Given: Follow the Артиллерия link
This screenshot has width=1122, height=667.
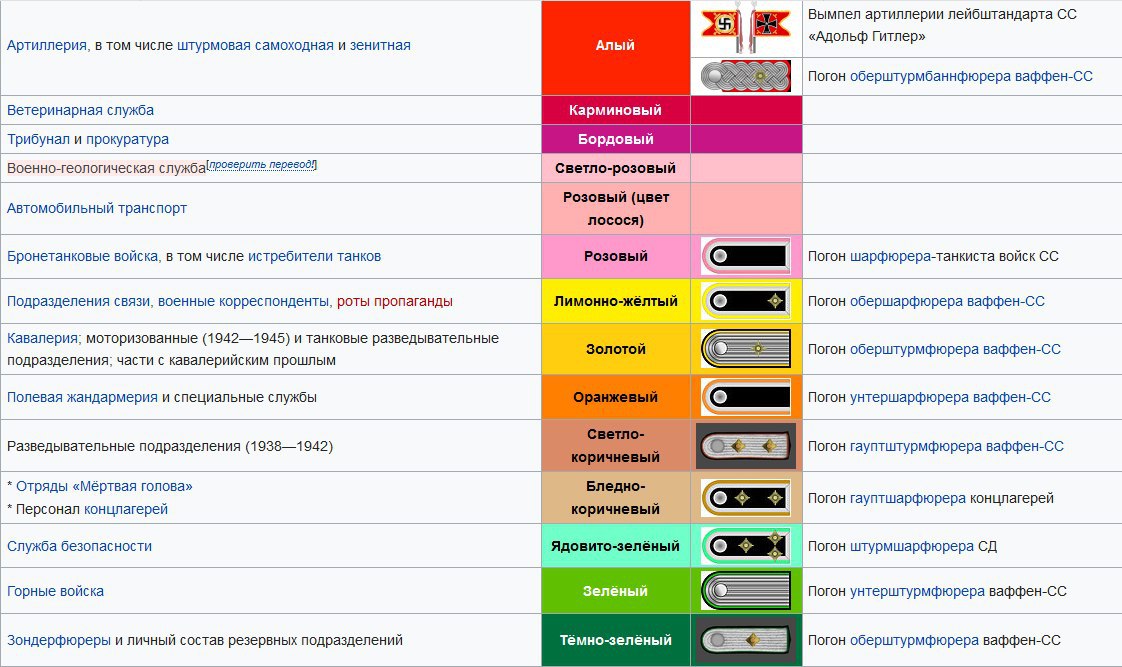Looking at the screenshot, I should tap(47, 45).
